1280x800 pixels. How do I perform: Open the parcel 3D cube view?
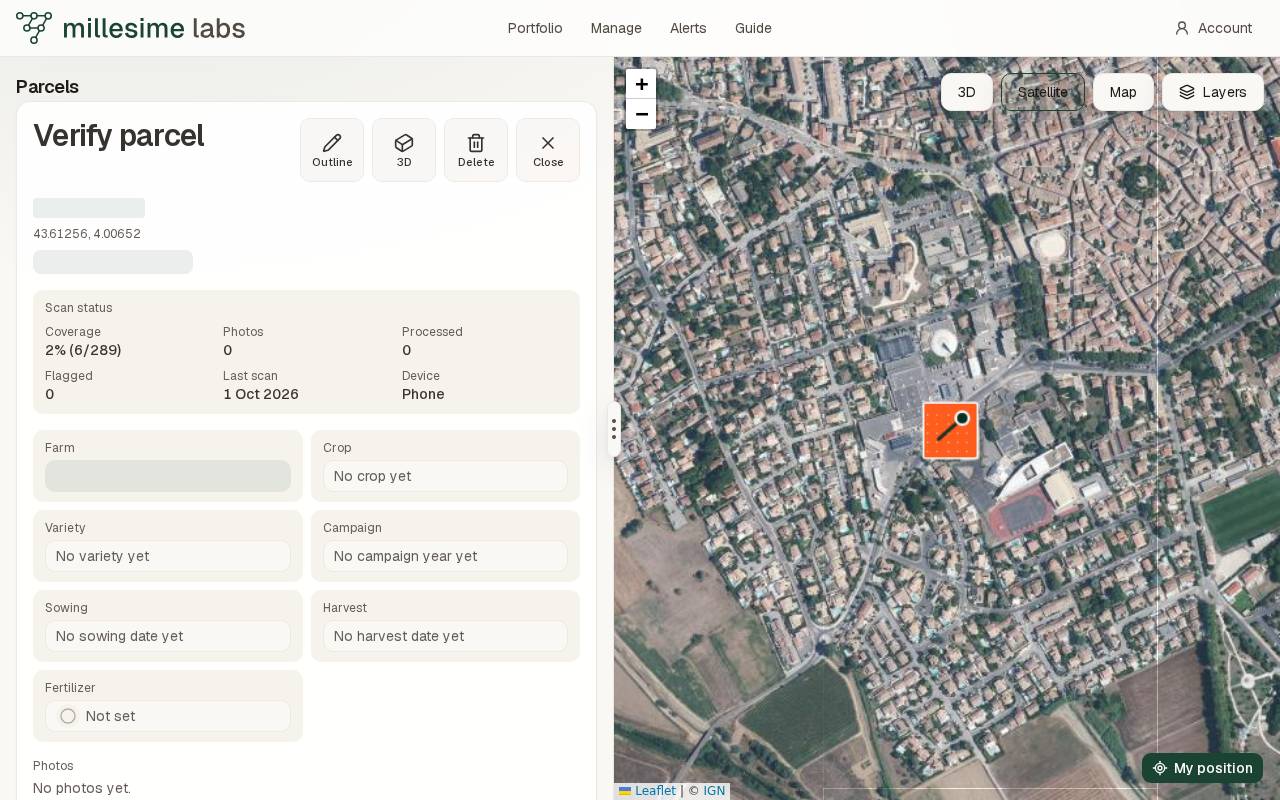404,150
